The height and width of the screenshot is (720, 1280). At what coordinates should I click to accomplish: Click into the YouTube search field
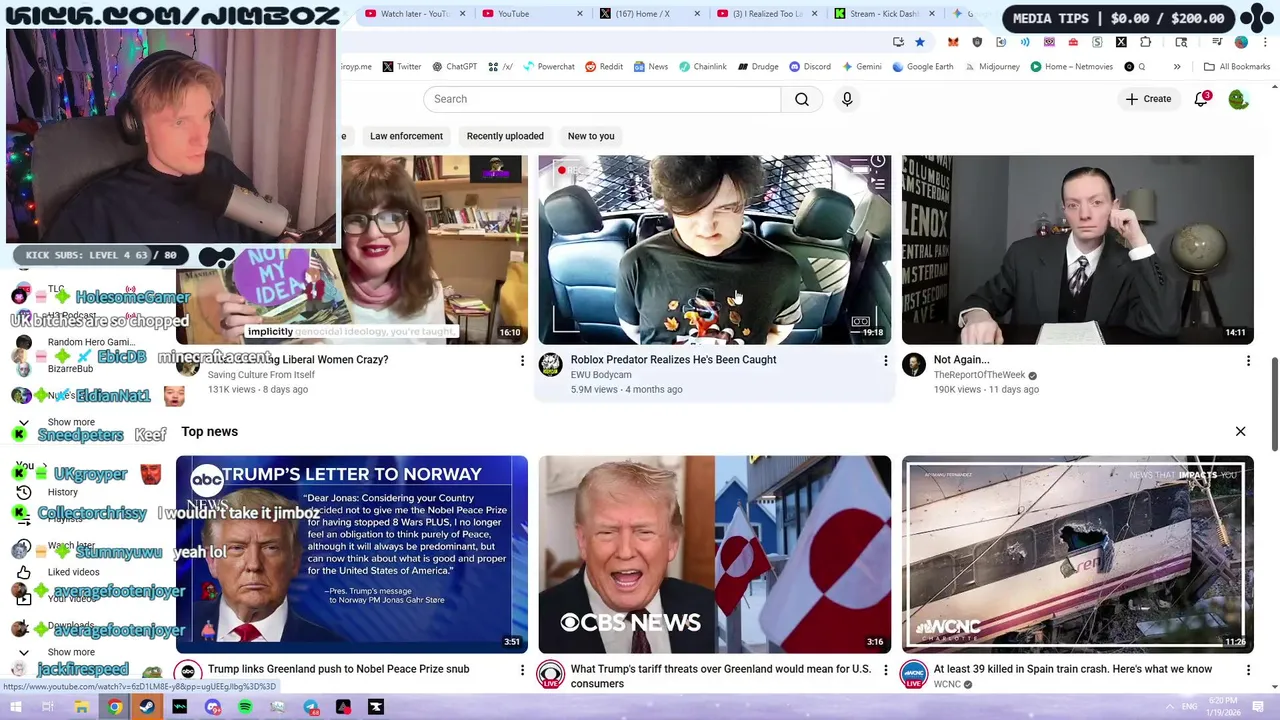click(x=602, y=99)
